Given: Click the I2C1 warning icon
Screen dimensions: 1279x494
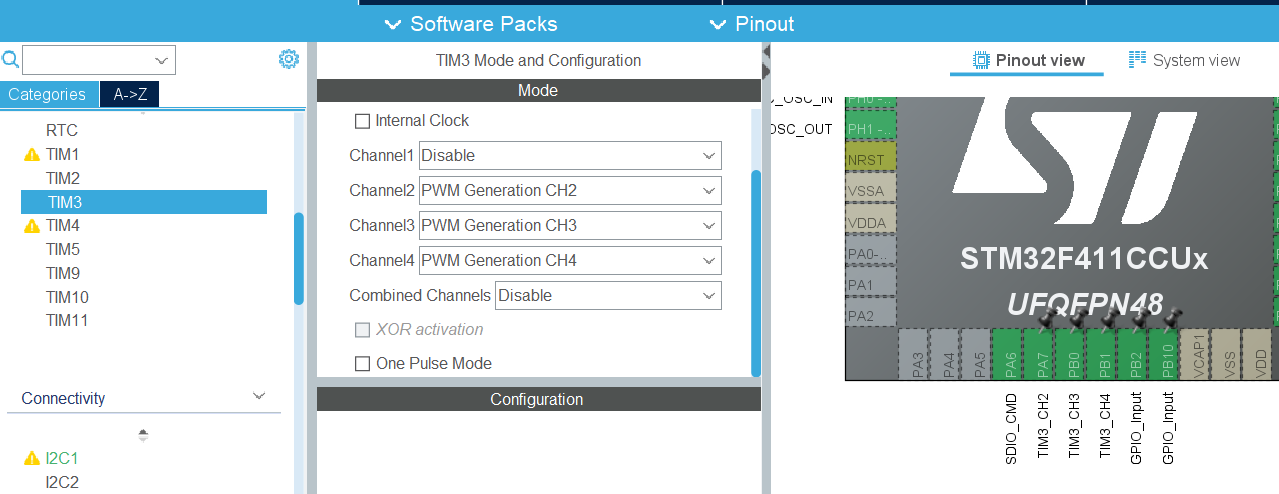Looking at the screenshot, I should 32,459.
